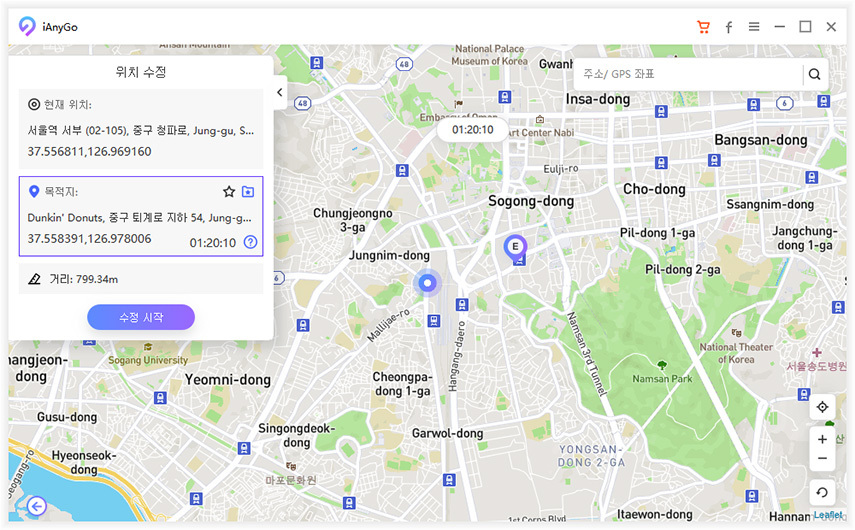Click the 현재 위치 label
Viewport: 855px width, 530px height.
pyautogui.click(x=68, y=105)
